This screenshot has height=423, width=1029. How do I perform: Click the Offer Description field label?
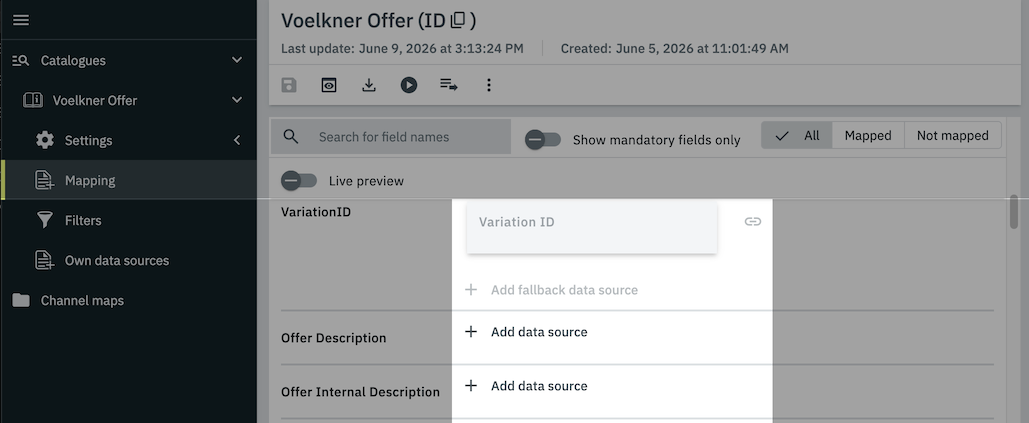(x=333, y=338)
